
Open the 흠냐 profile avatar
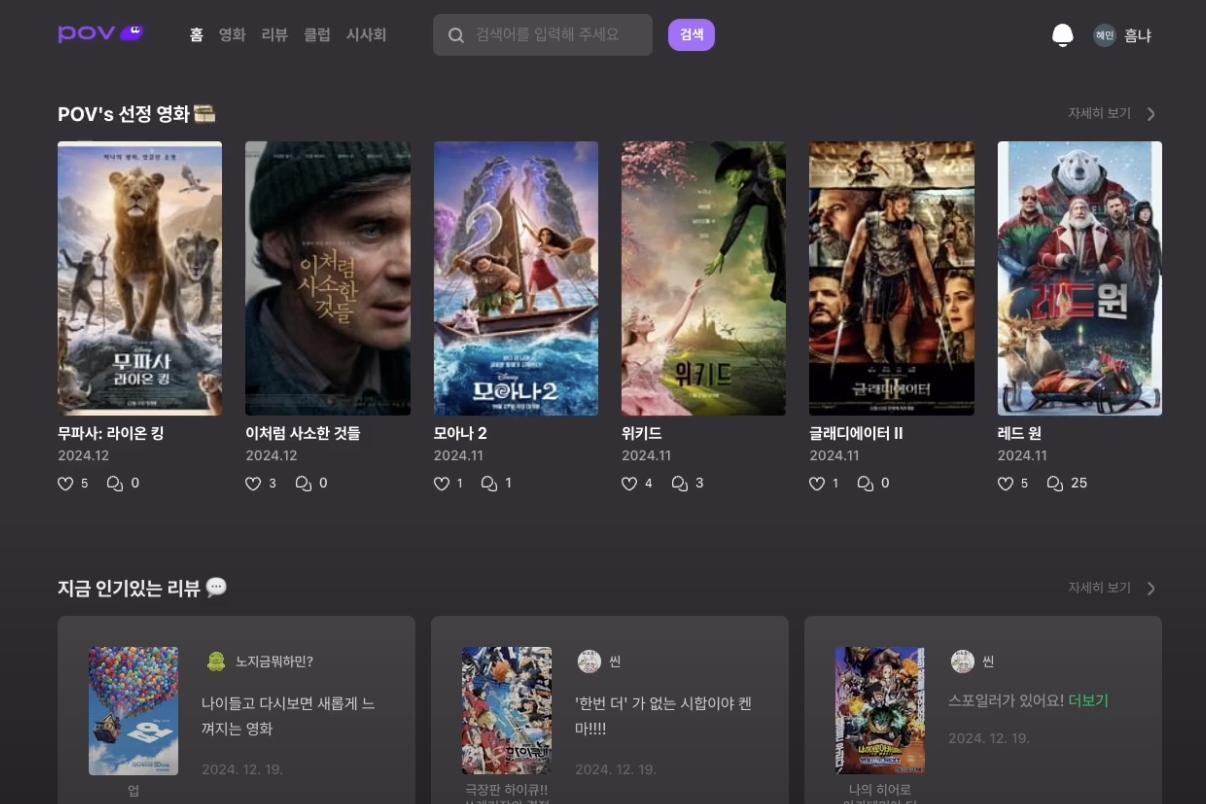pyautogui.click(x=1104, y=35)
